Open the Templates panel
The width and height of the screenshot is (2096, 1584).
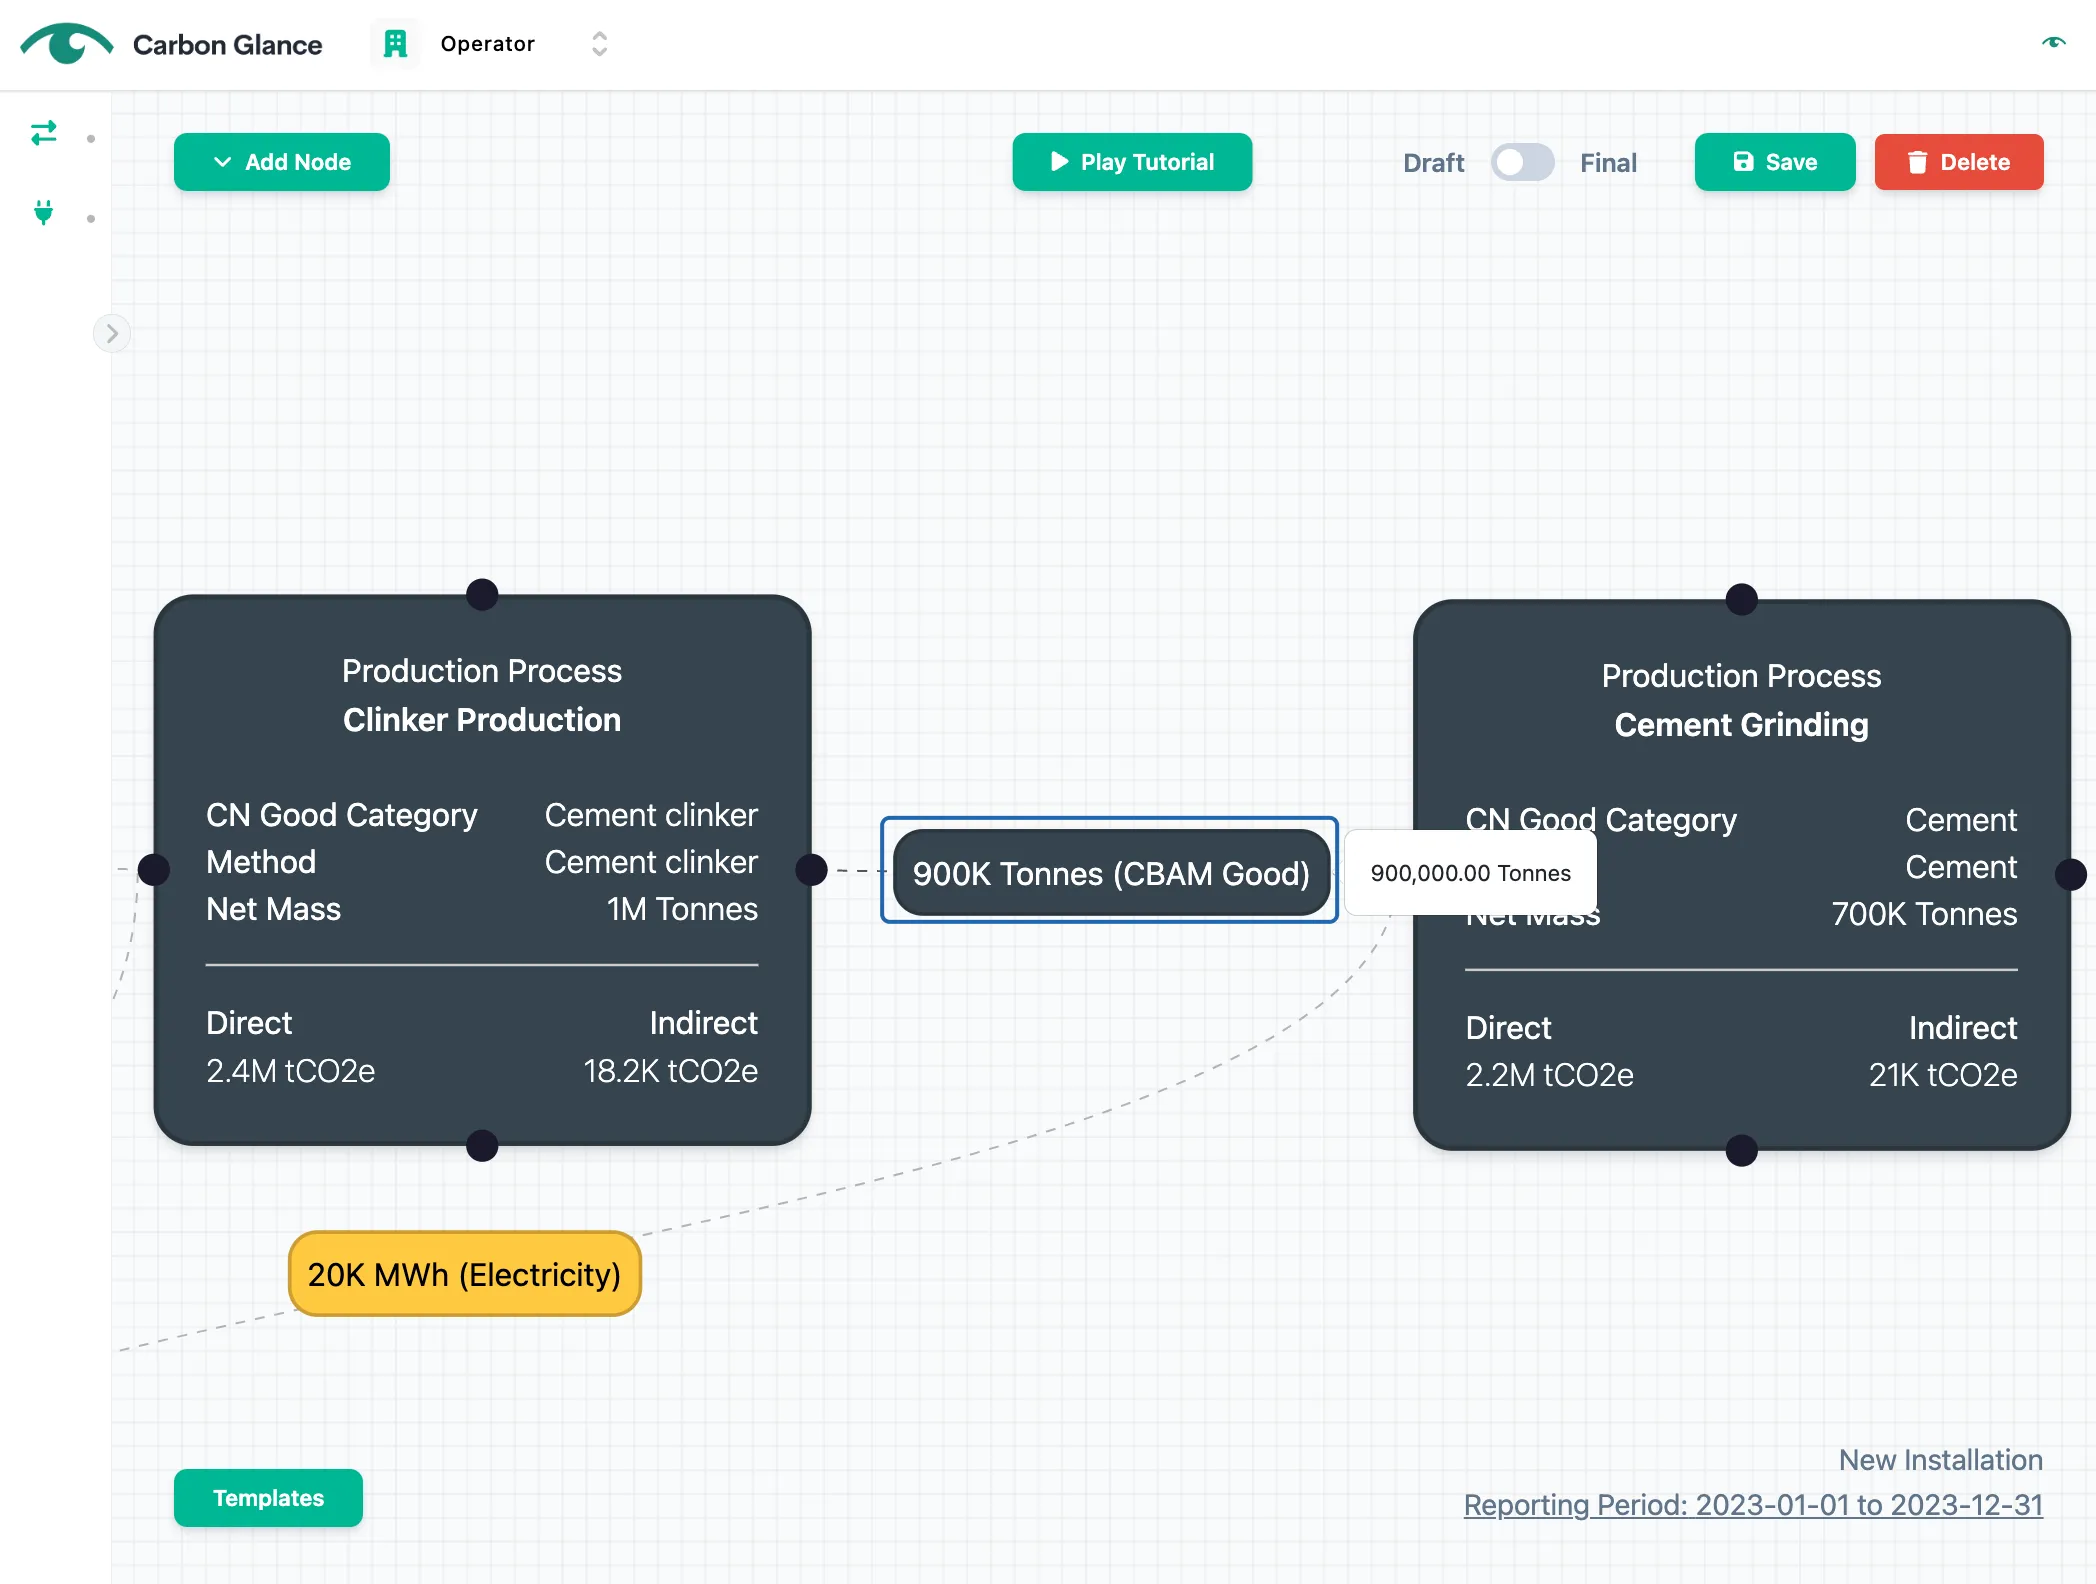[x=268, y=1498]
